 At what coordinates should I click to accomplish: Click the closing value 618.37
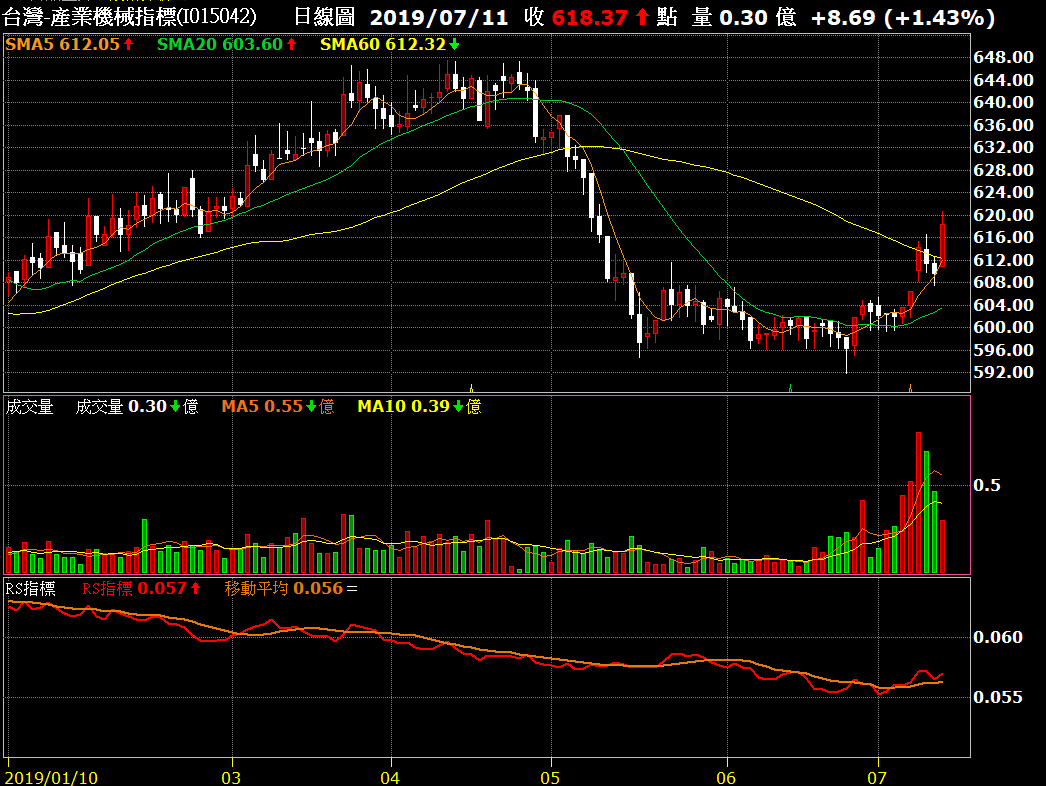(590, 17)
